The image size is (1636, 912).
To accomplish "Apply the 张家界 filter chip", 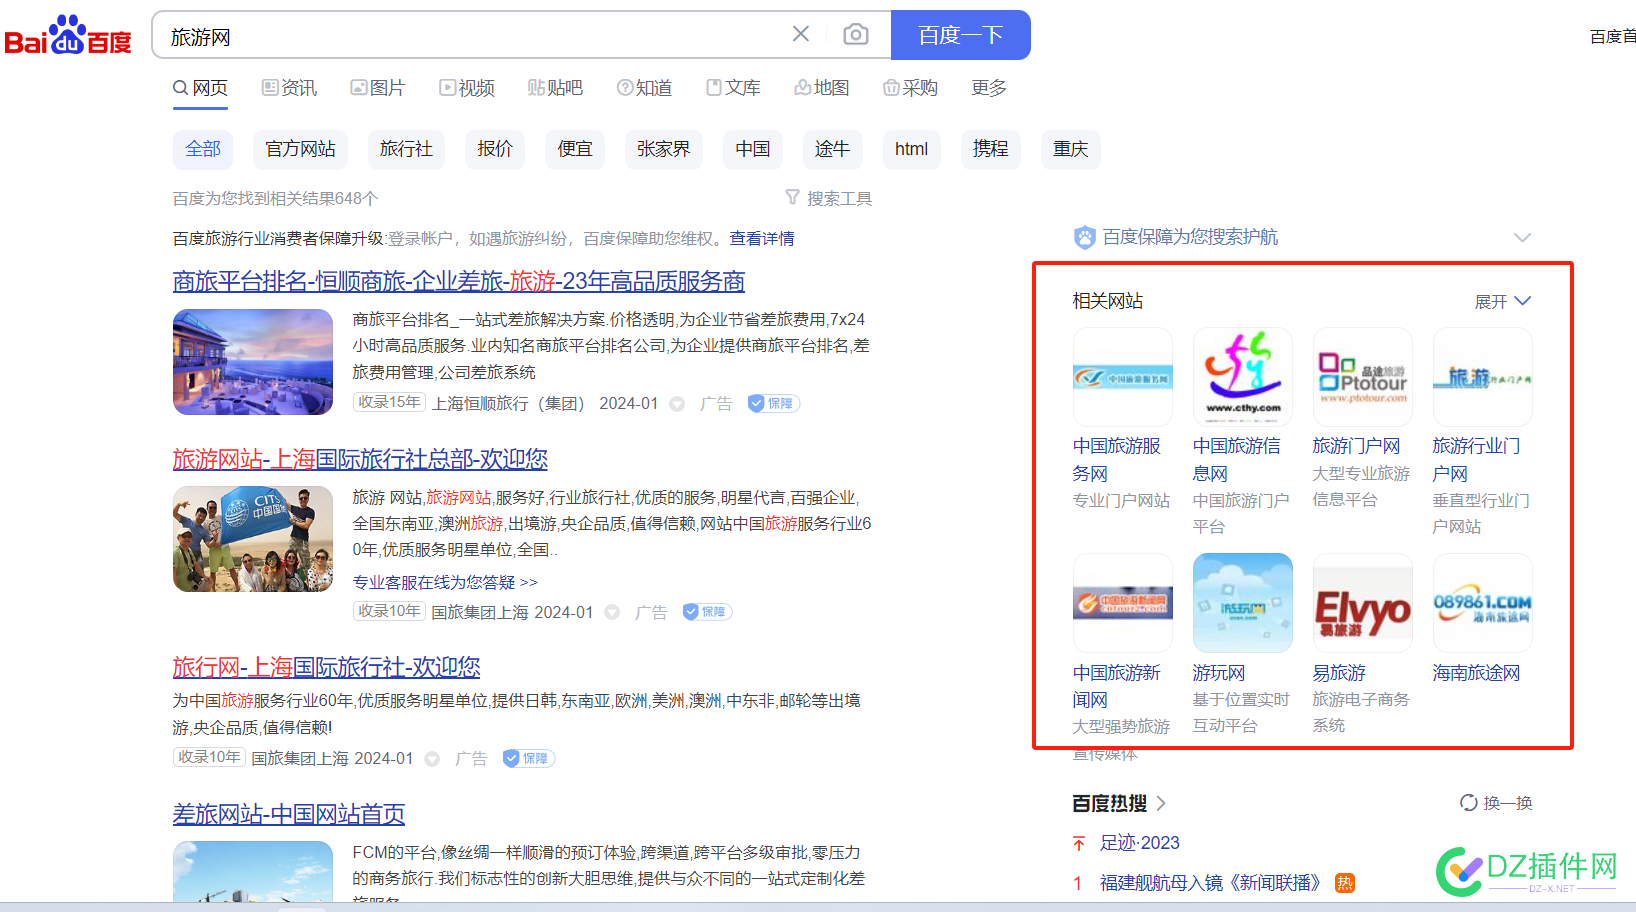I will click(664, 149).
